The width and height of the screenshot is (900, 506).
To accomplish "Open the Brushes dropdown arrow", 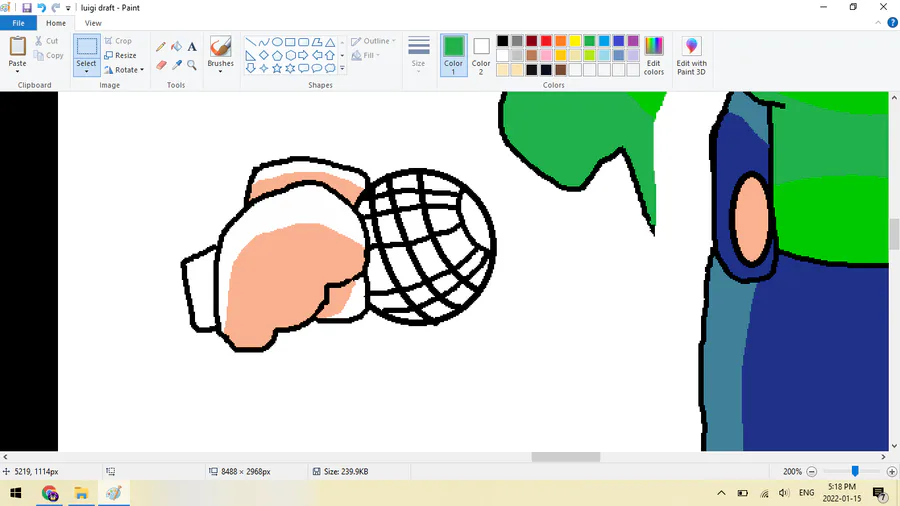I will click(220, 71).
